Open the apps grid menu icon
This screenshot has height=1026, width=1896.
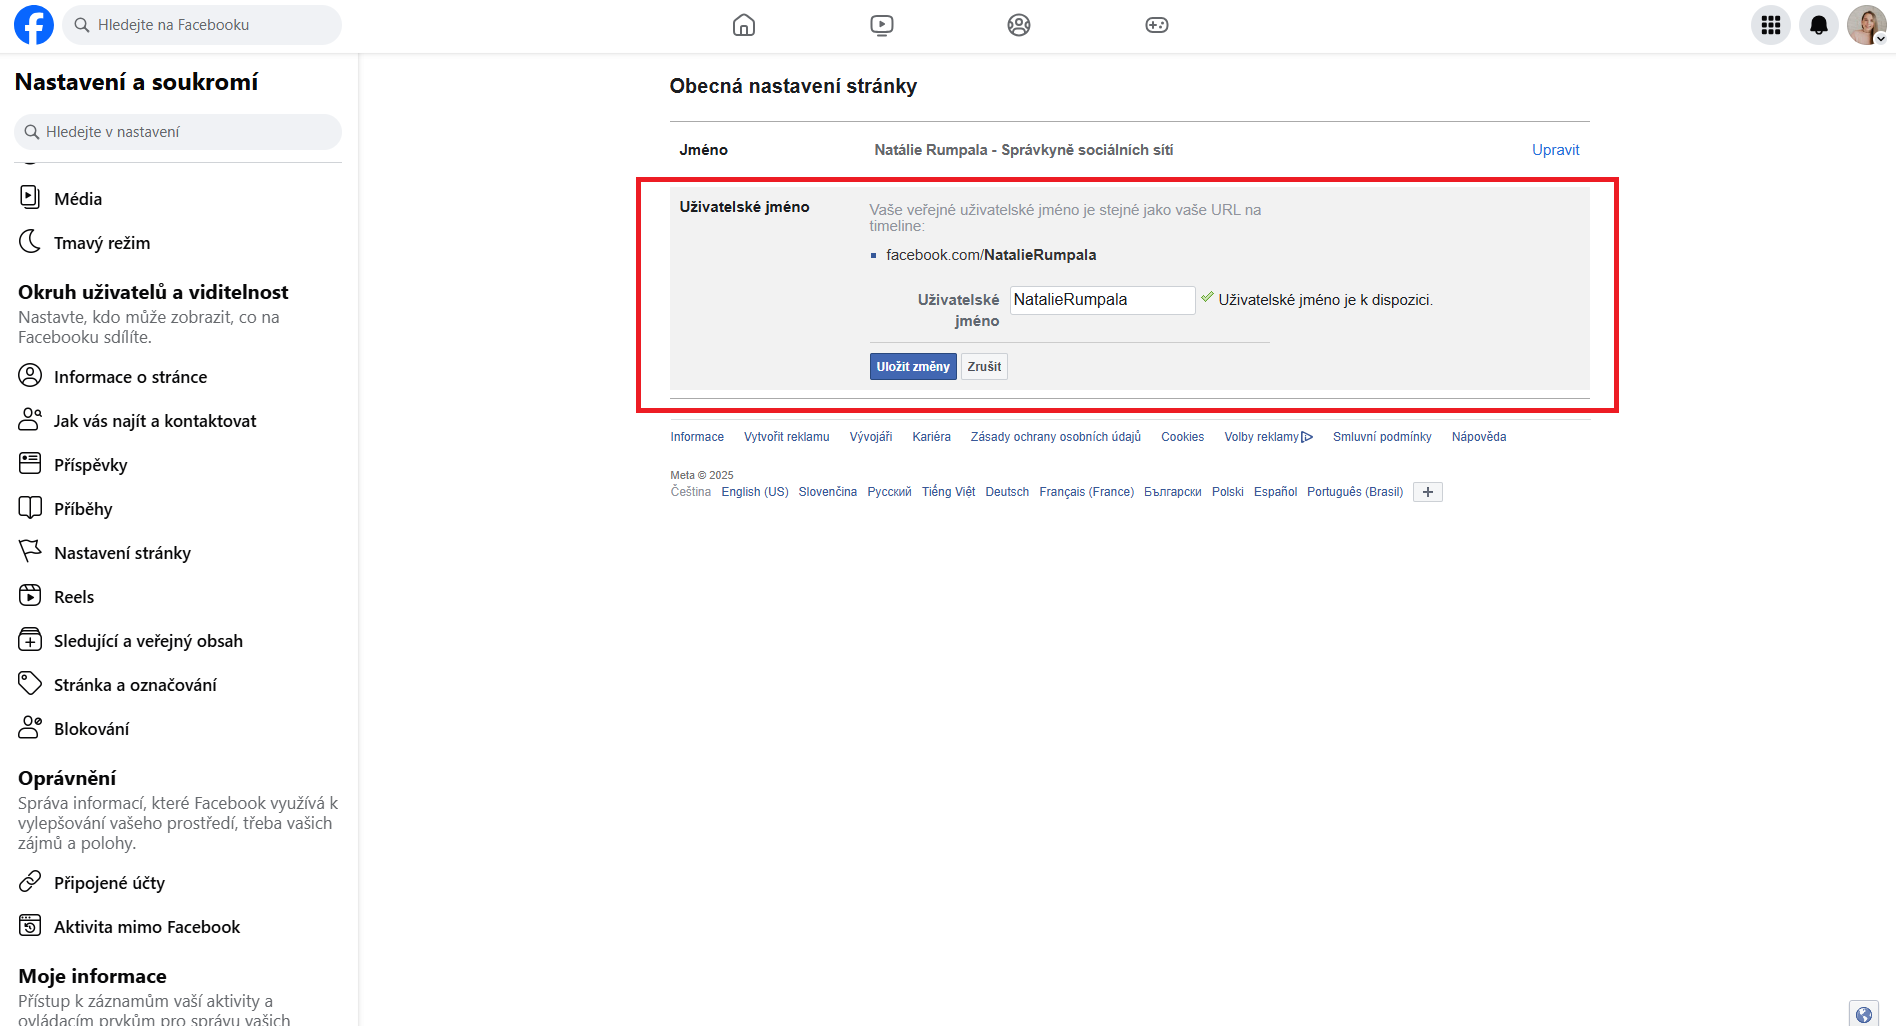pos(1771,25)
